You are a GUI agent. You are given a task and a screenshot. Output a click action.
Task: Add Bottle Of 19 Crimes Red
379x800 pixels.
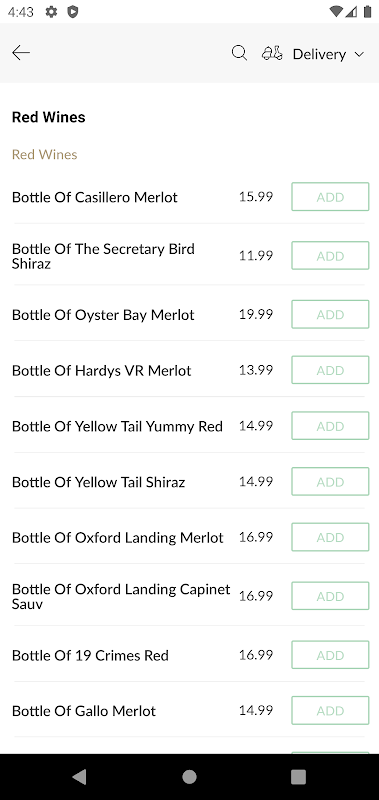click(x=330, y=655)
